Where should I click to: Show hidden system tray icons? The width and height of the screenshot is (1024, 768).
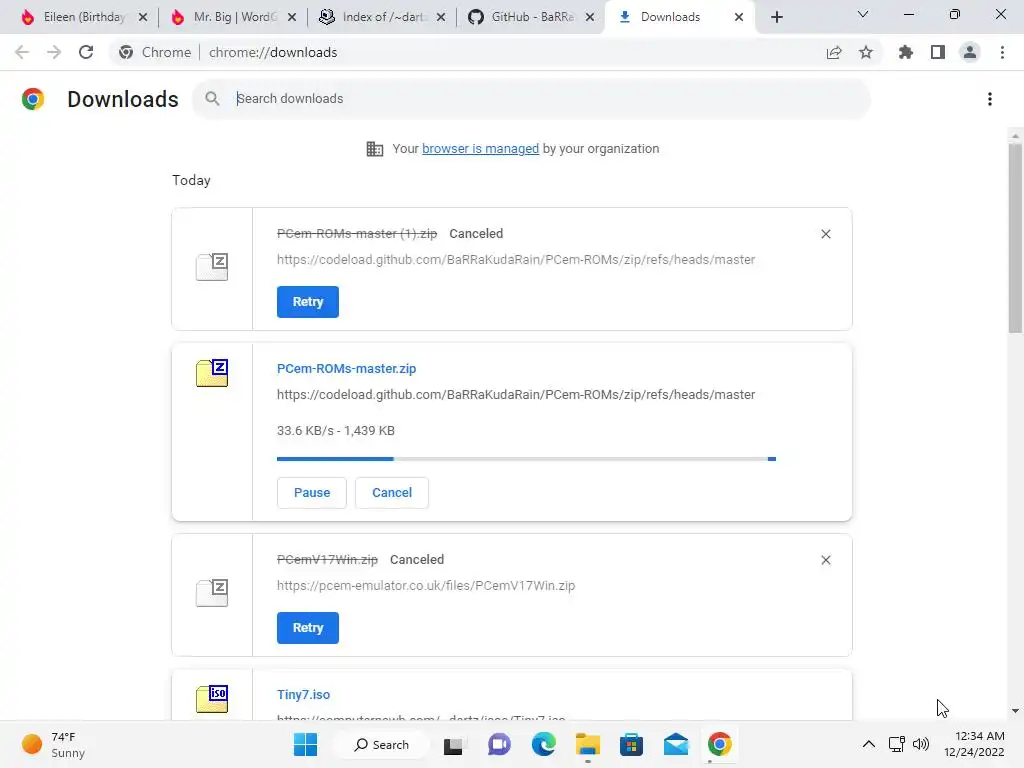[x=869, y=744]
